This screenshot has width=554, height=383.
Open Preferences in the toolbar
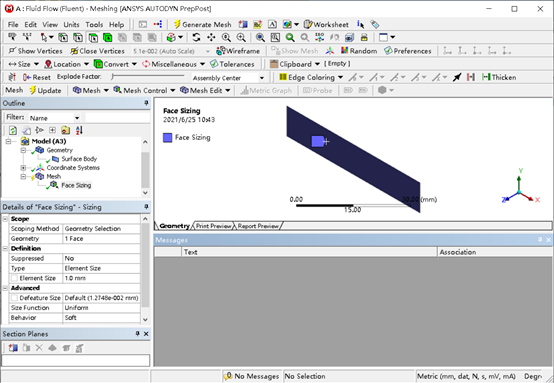[407, 51]
